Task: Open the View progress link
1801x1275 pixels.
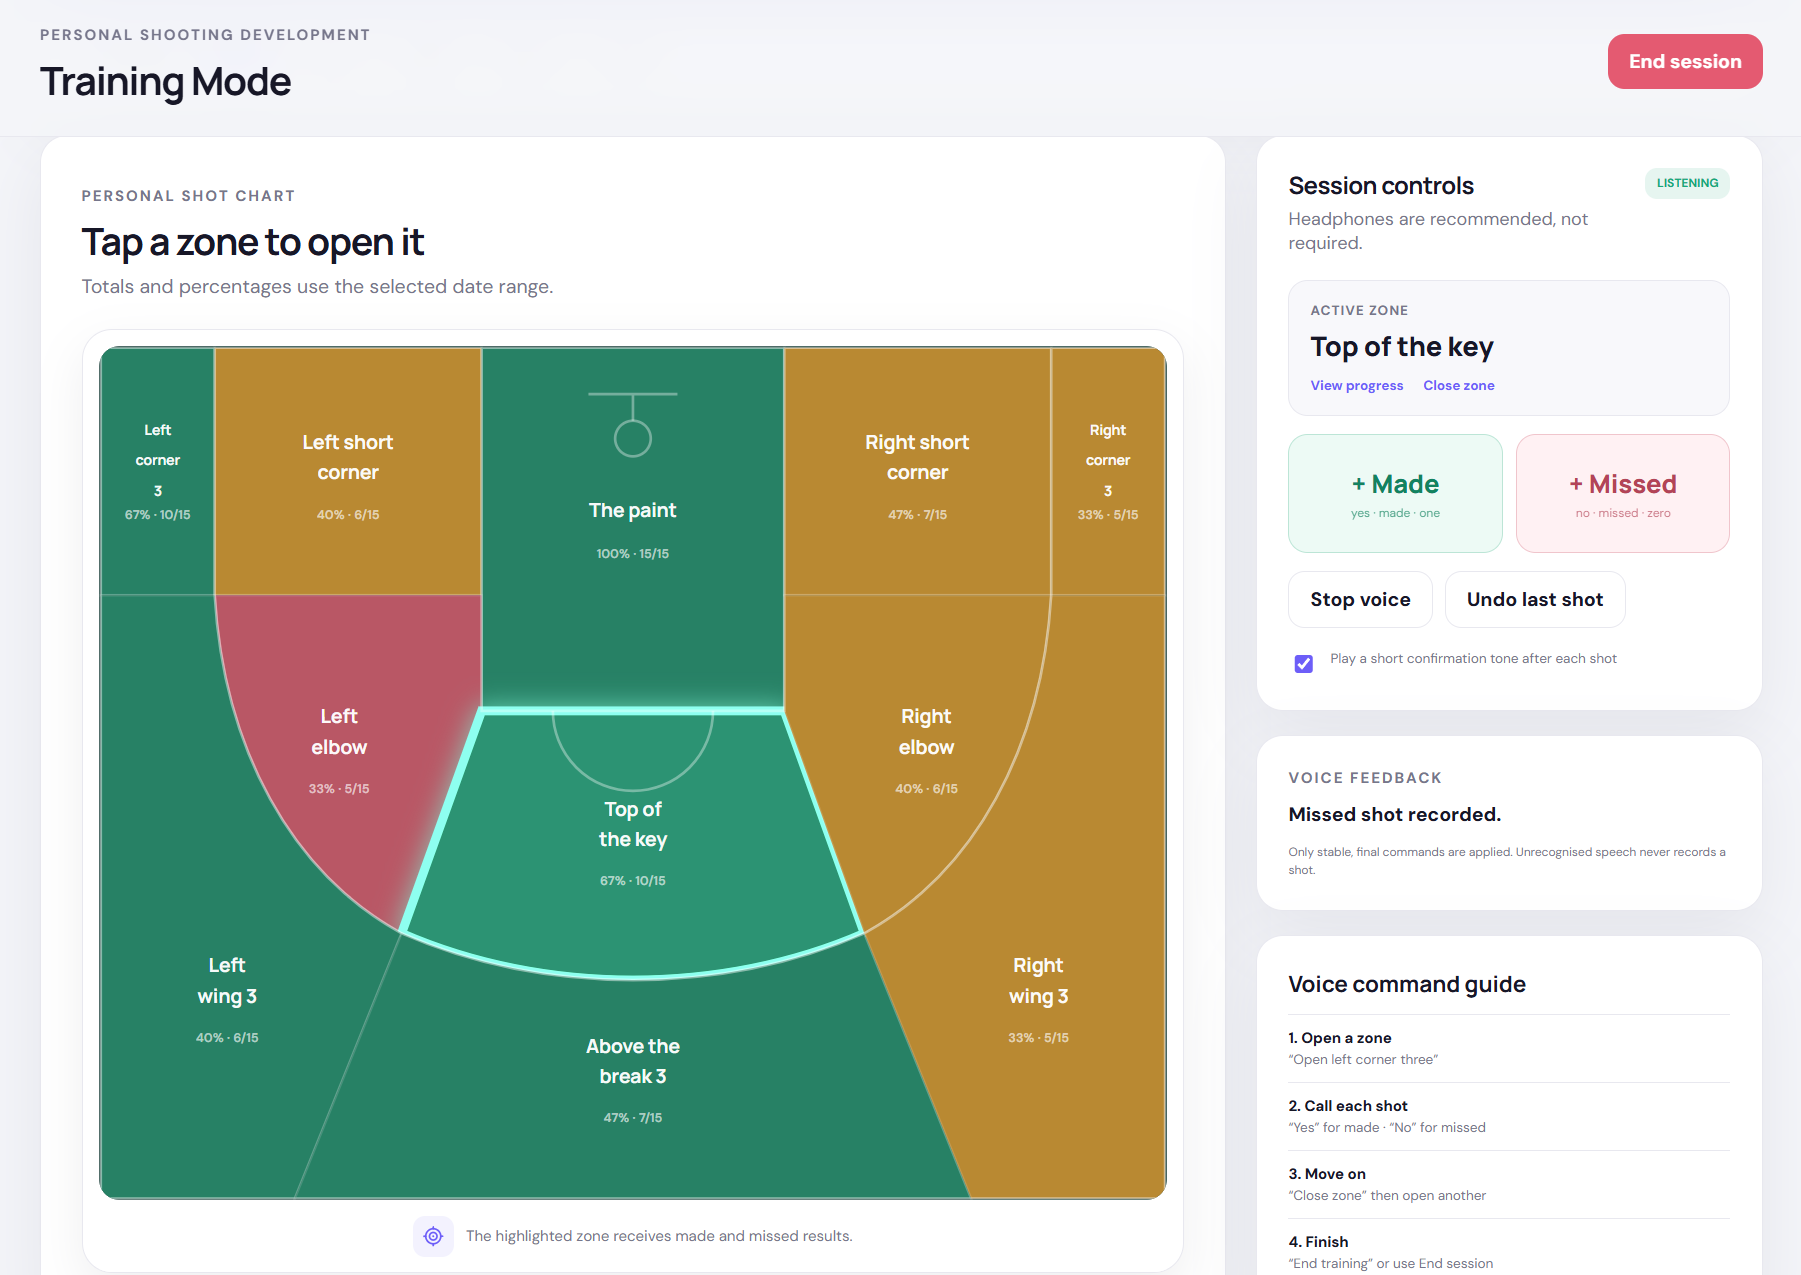Action: [1356, 385]
